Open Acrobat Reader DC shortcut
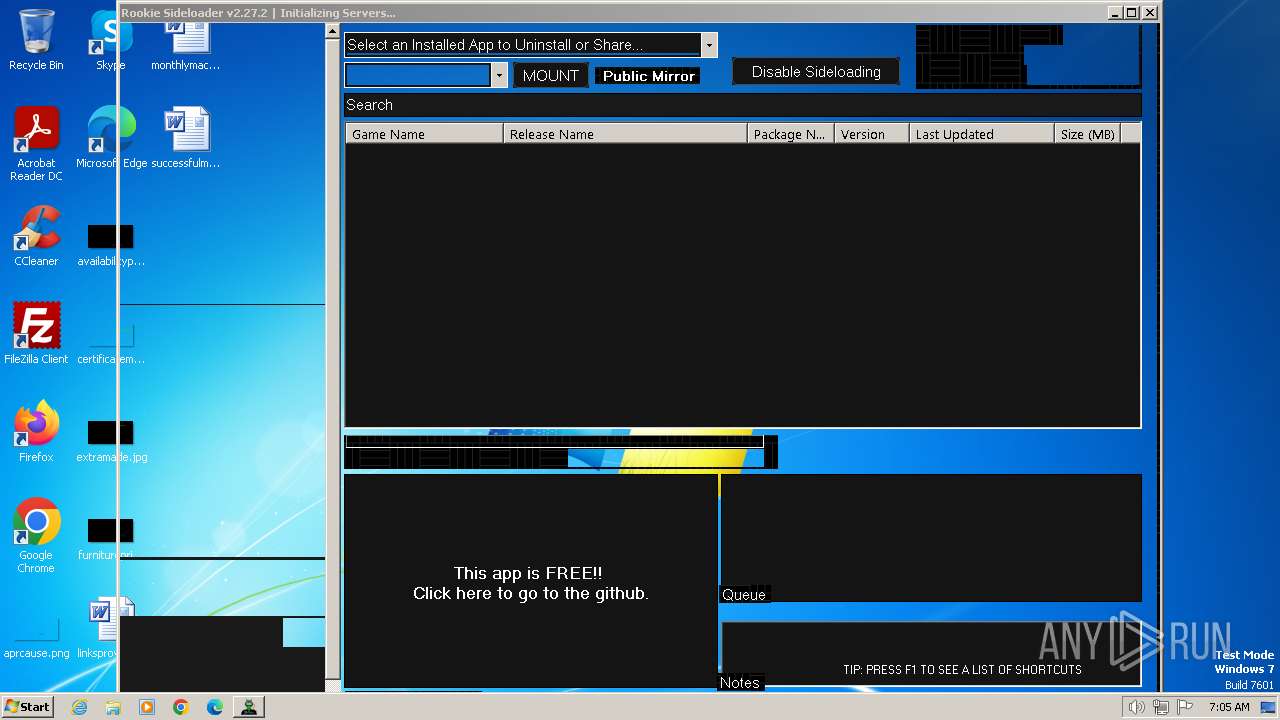Screen dimensions: 1280x720 pos(36,144)
